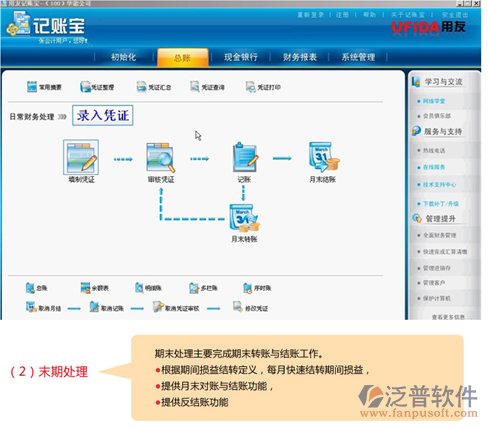Switch to the 现金银行 tab
The width and height of the screenshot is (488, 429).
(241, 57)
